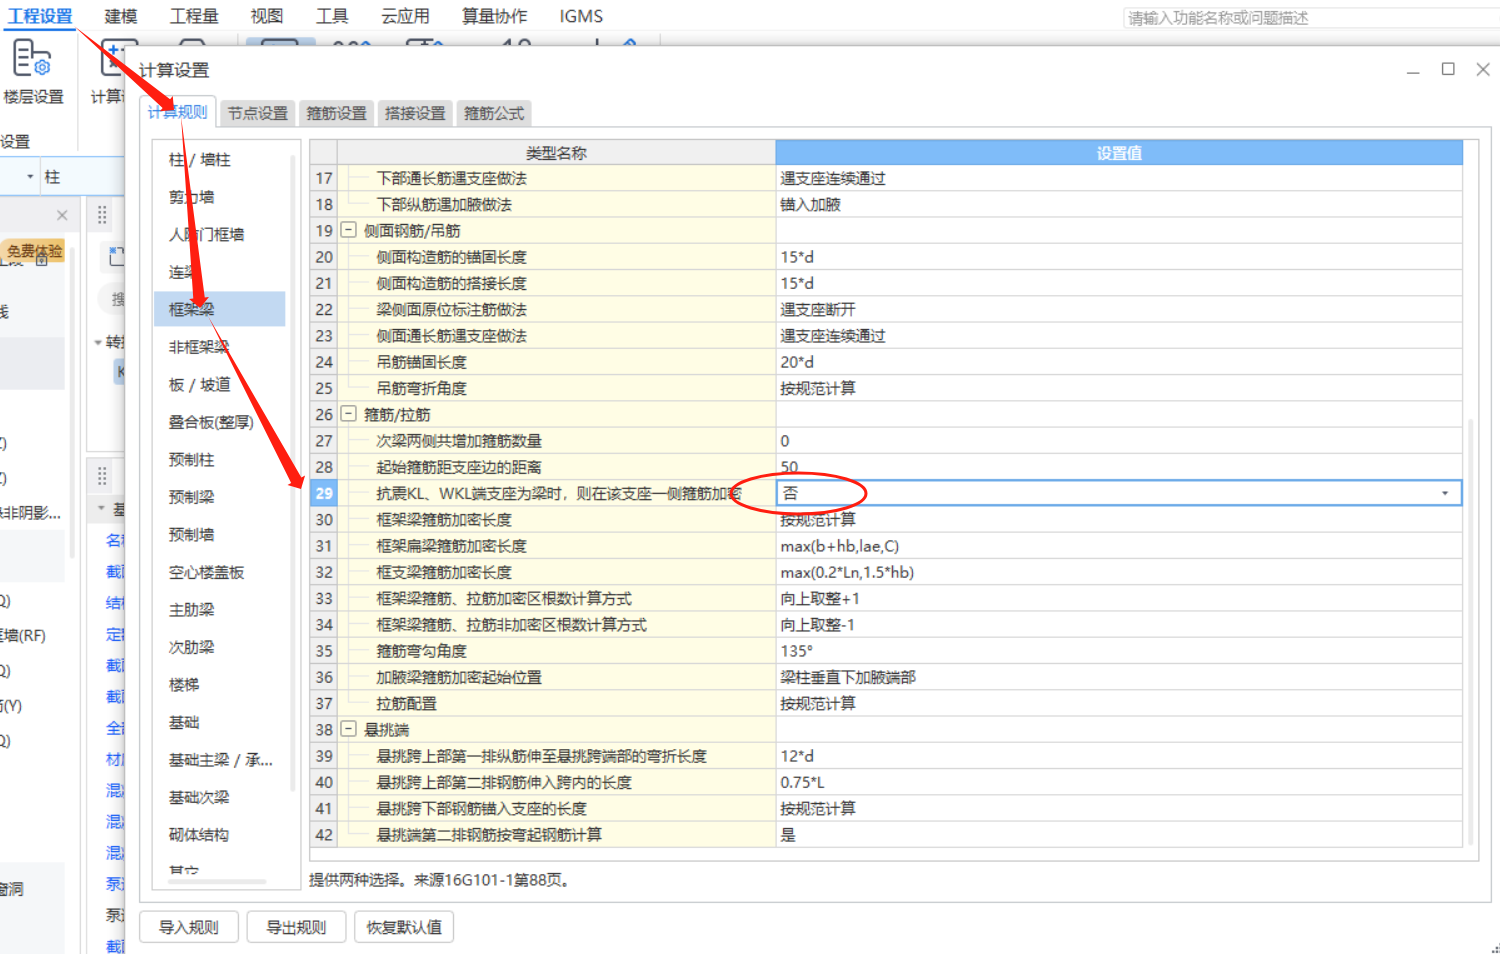Open the 建模 menu
This screenshot has width=1500, height=954.
click(x=121, y=16)
